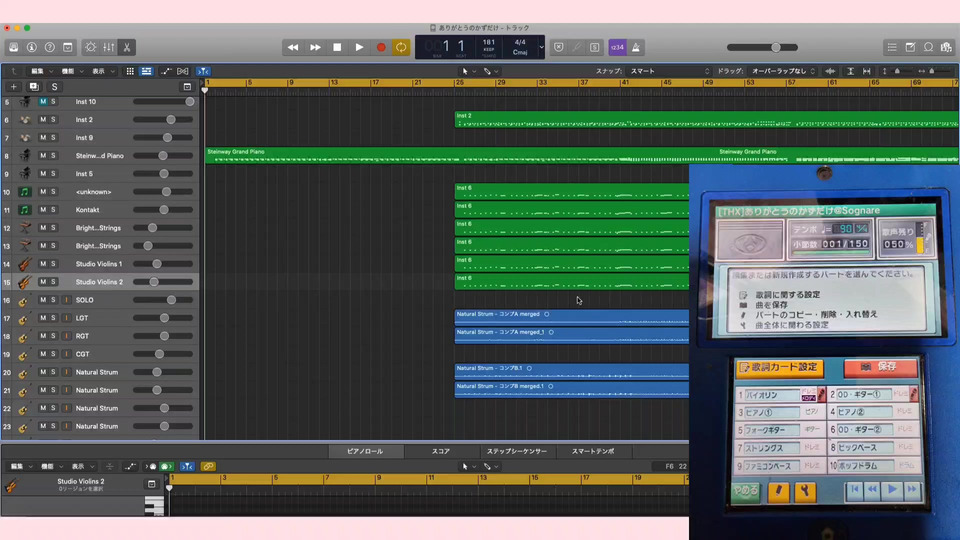Toggle the metronome click button
This screenshot has width=960, height=540.
pyautogui.click(x=636, y=47)
